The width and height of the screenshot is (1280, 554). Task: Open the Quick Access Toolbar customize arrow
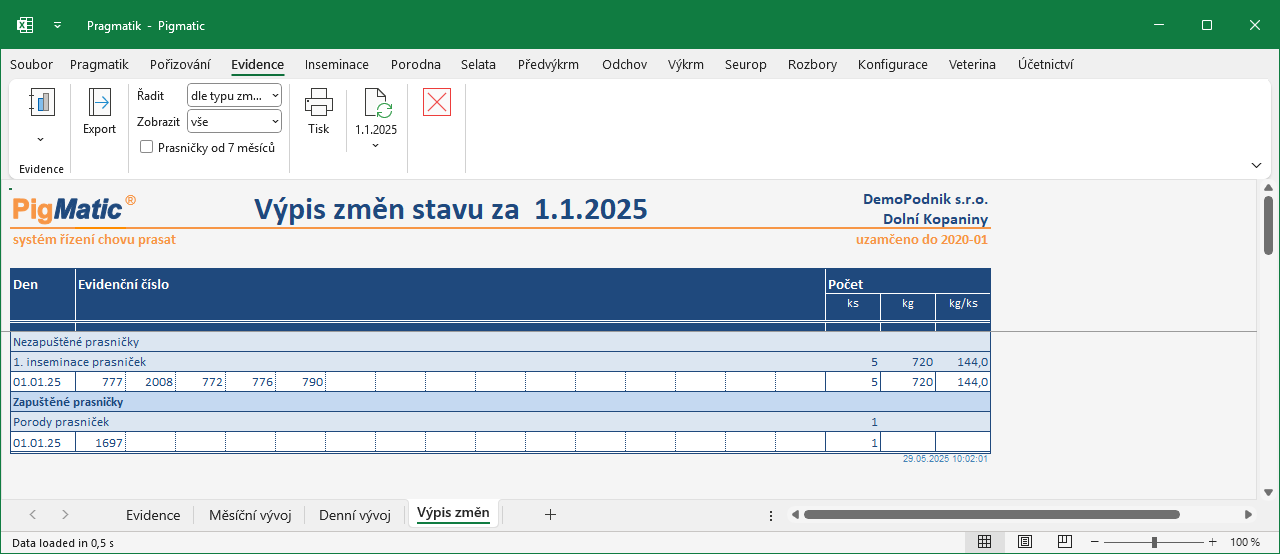[x=58, y=25]
